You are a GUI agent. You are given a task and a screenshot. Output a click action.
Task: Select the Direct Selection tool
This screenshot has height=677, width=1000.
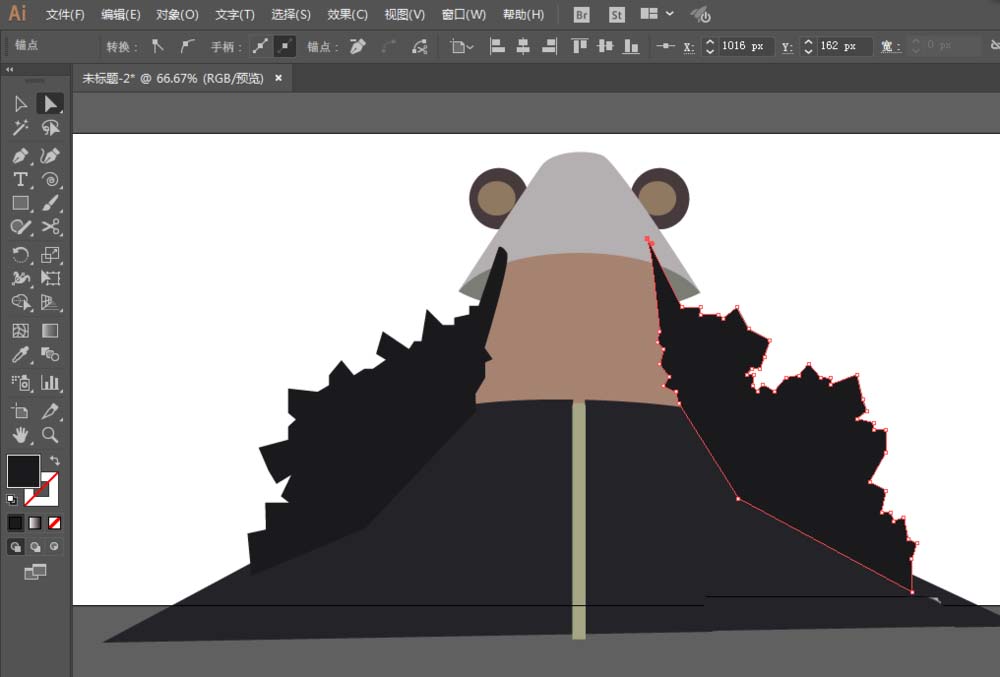[50, 104]
